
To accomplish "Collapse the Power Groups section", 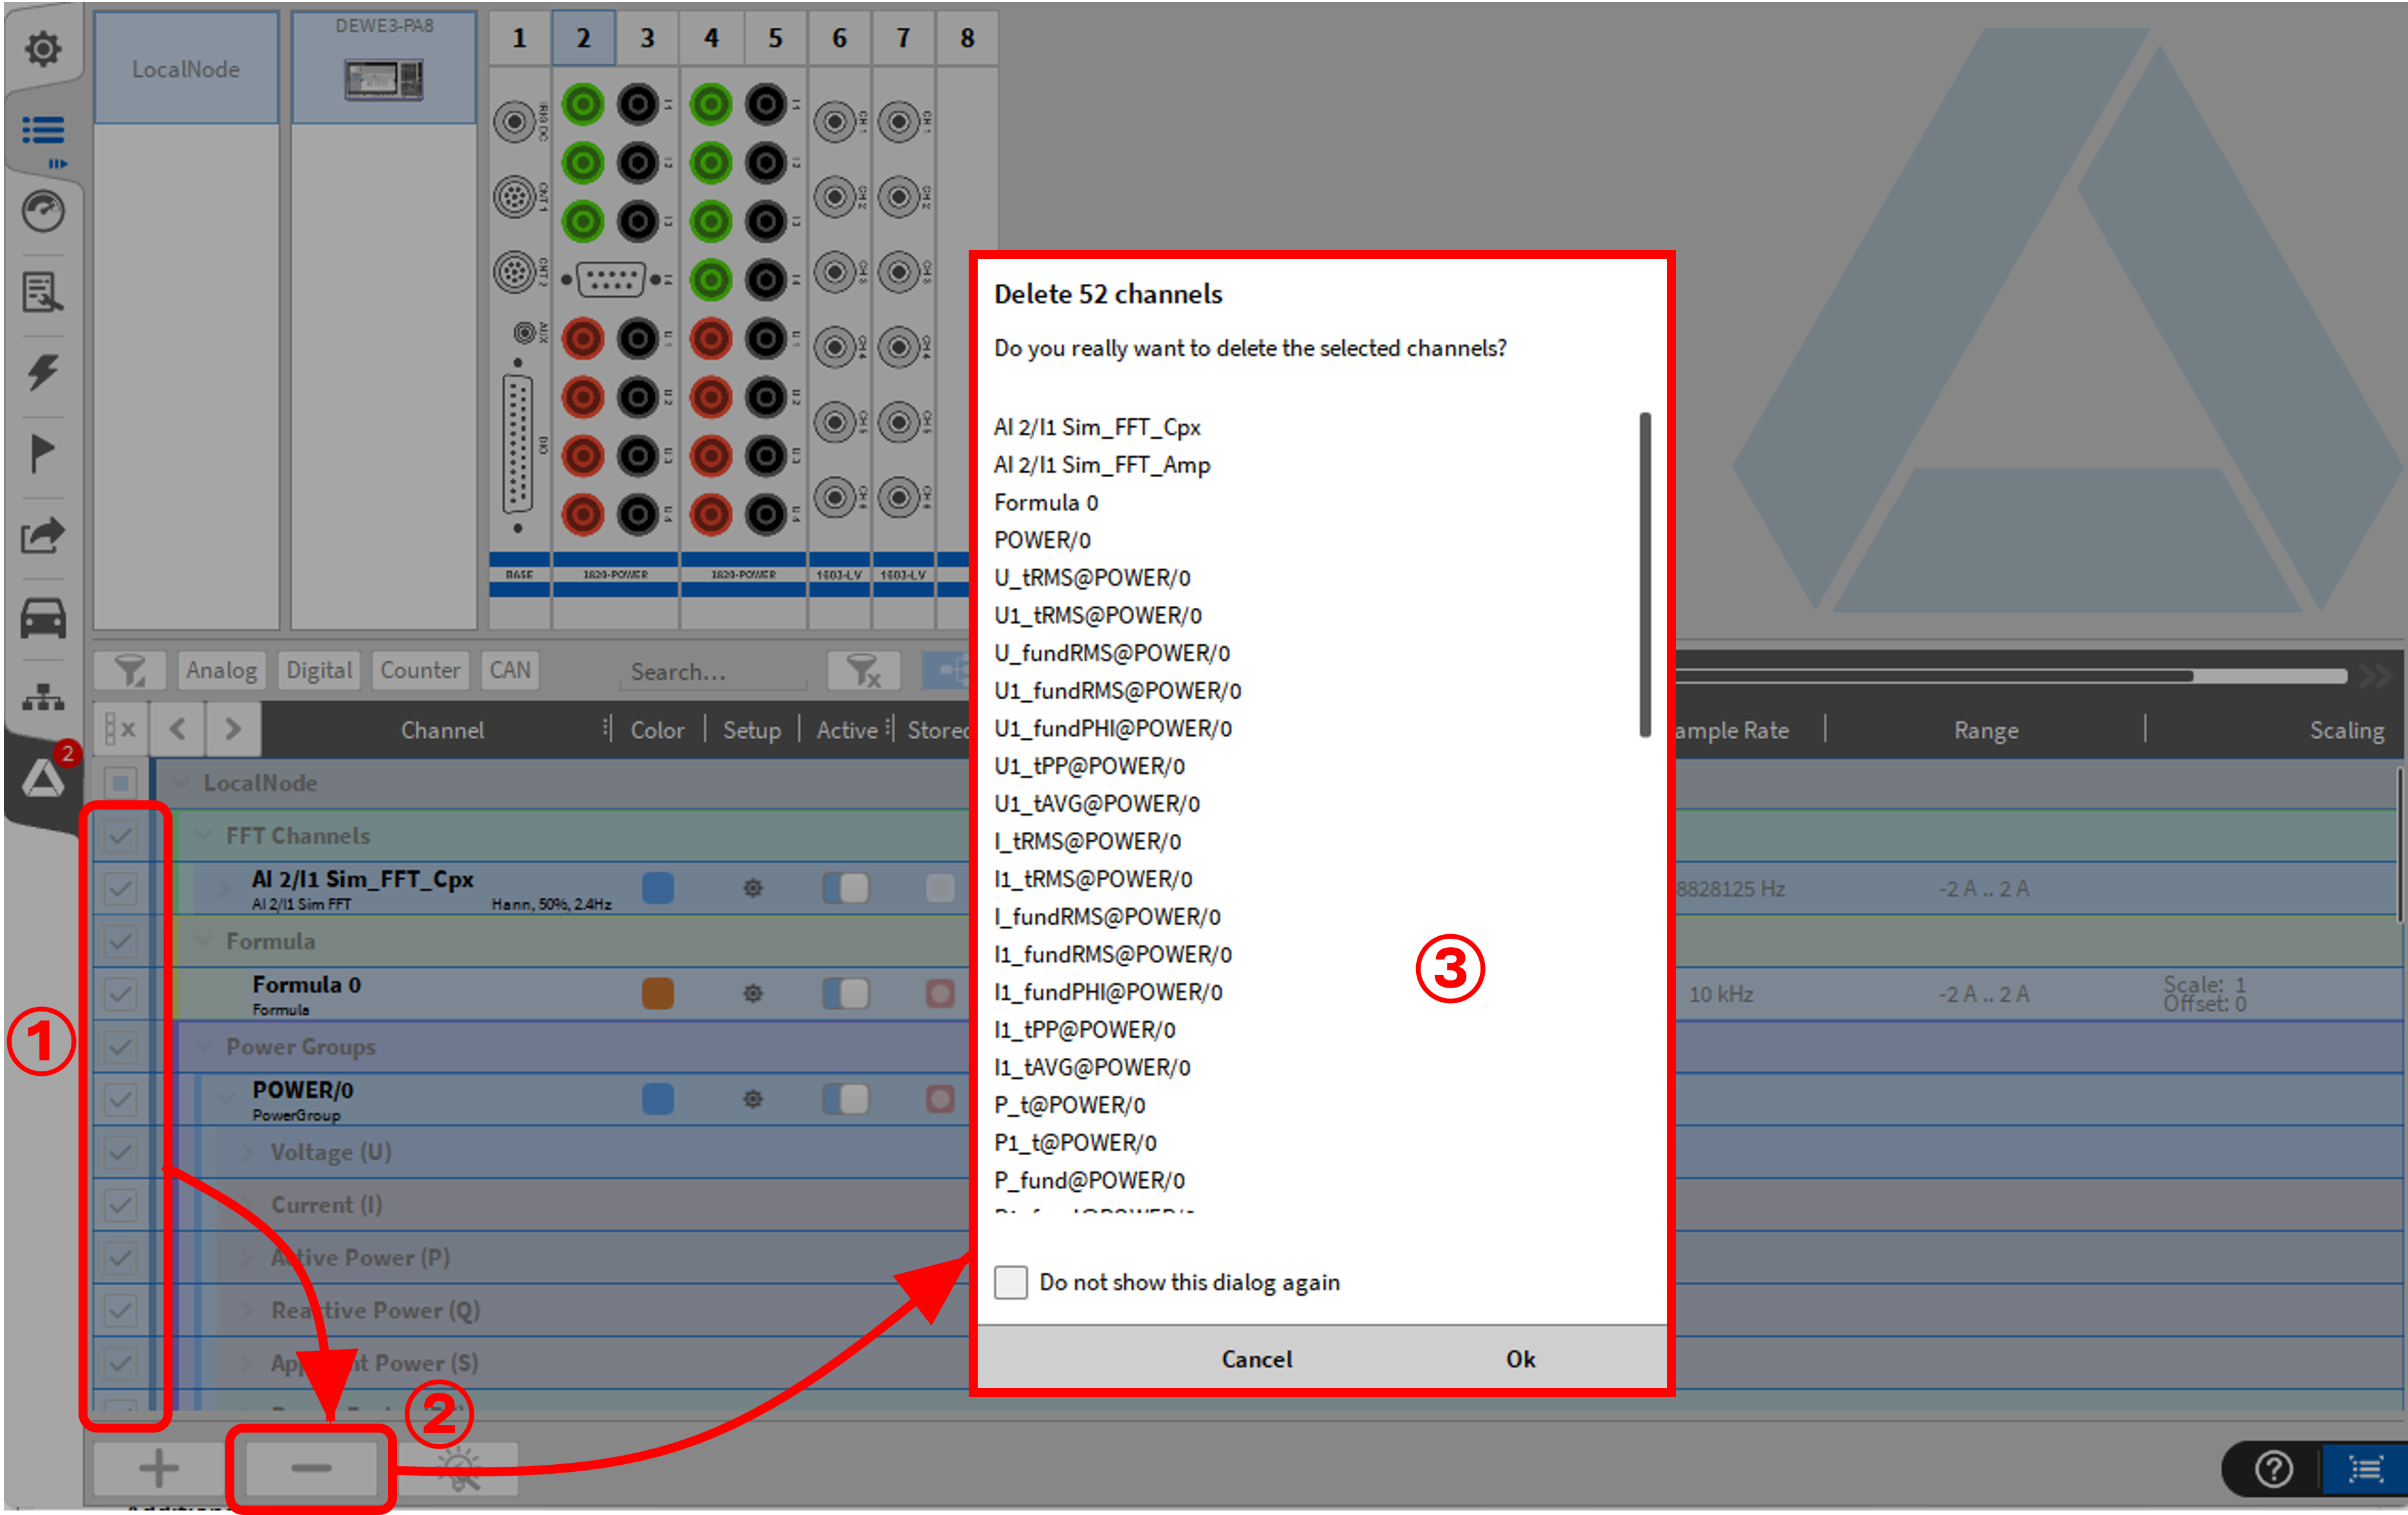I will 204,1046.
